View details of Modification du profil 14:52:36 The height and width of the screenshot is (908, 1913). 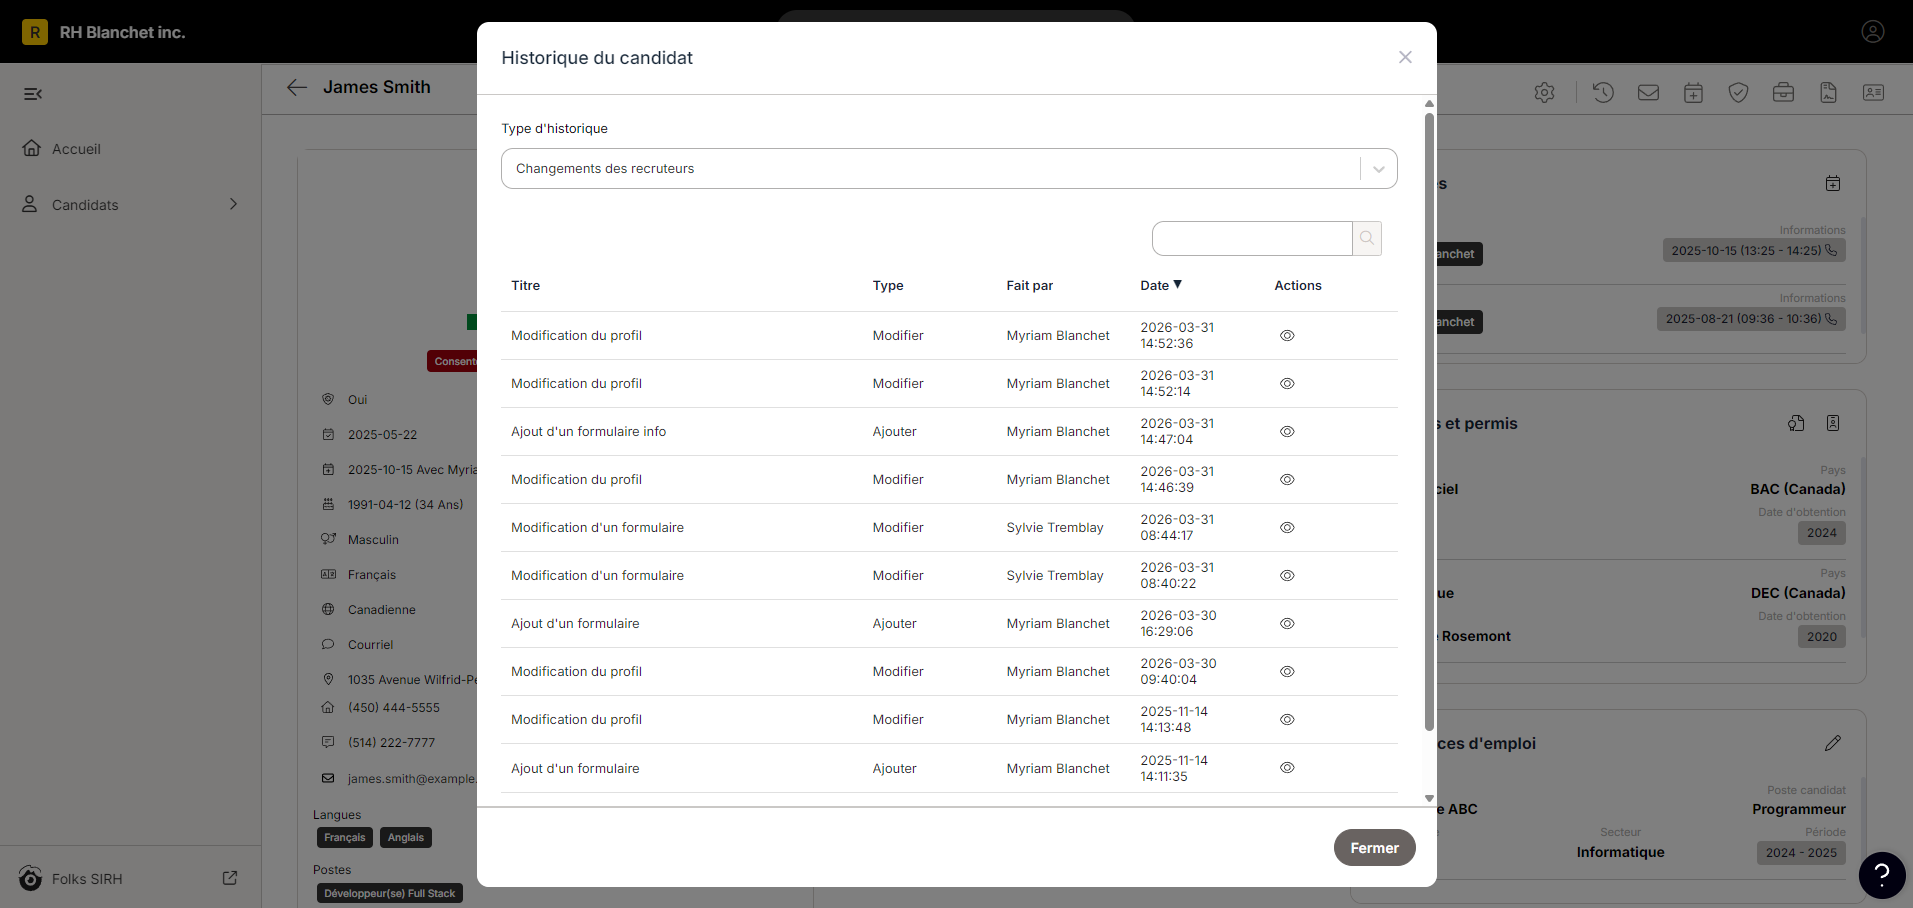click(x=1287, y=336)
